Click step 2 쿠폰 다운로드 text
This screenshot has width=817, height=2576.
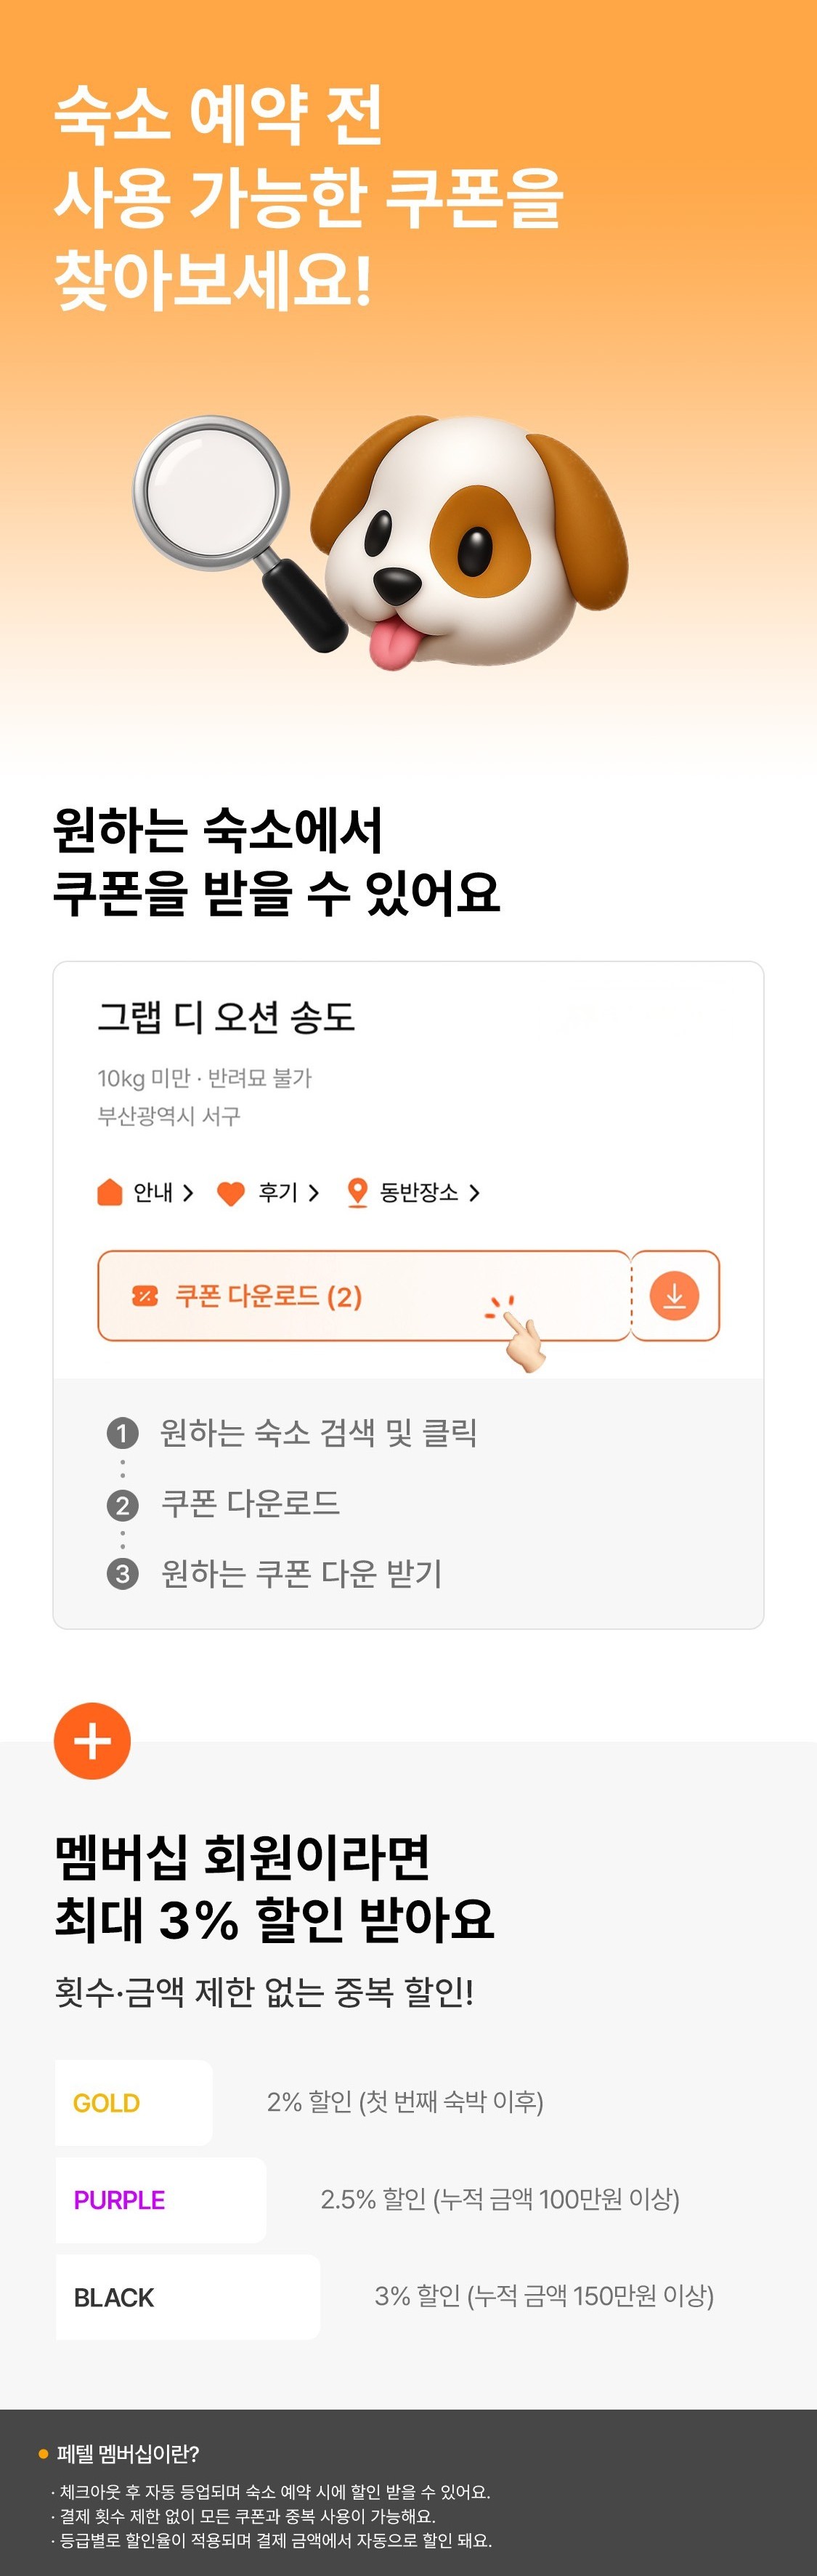coord(251,1503)
